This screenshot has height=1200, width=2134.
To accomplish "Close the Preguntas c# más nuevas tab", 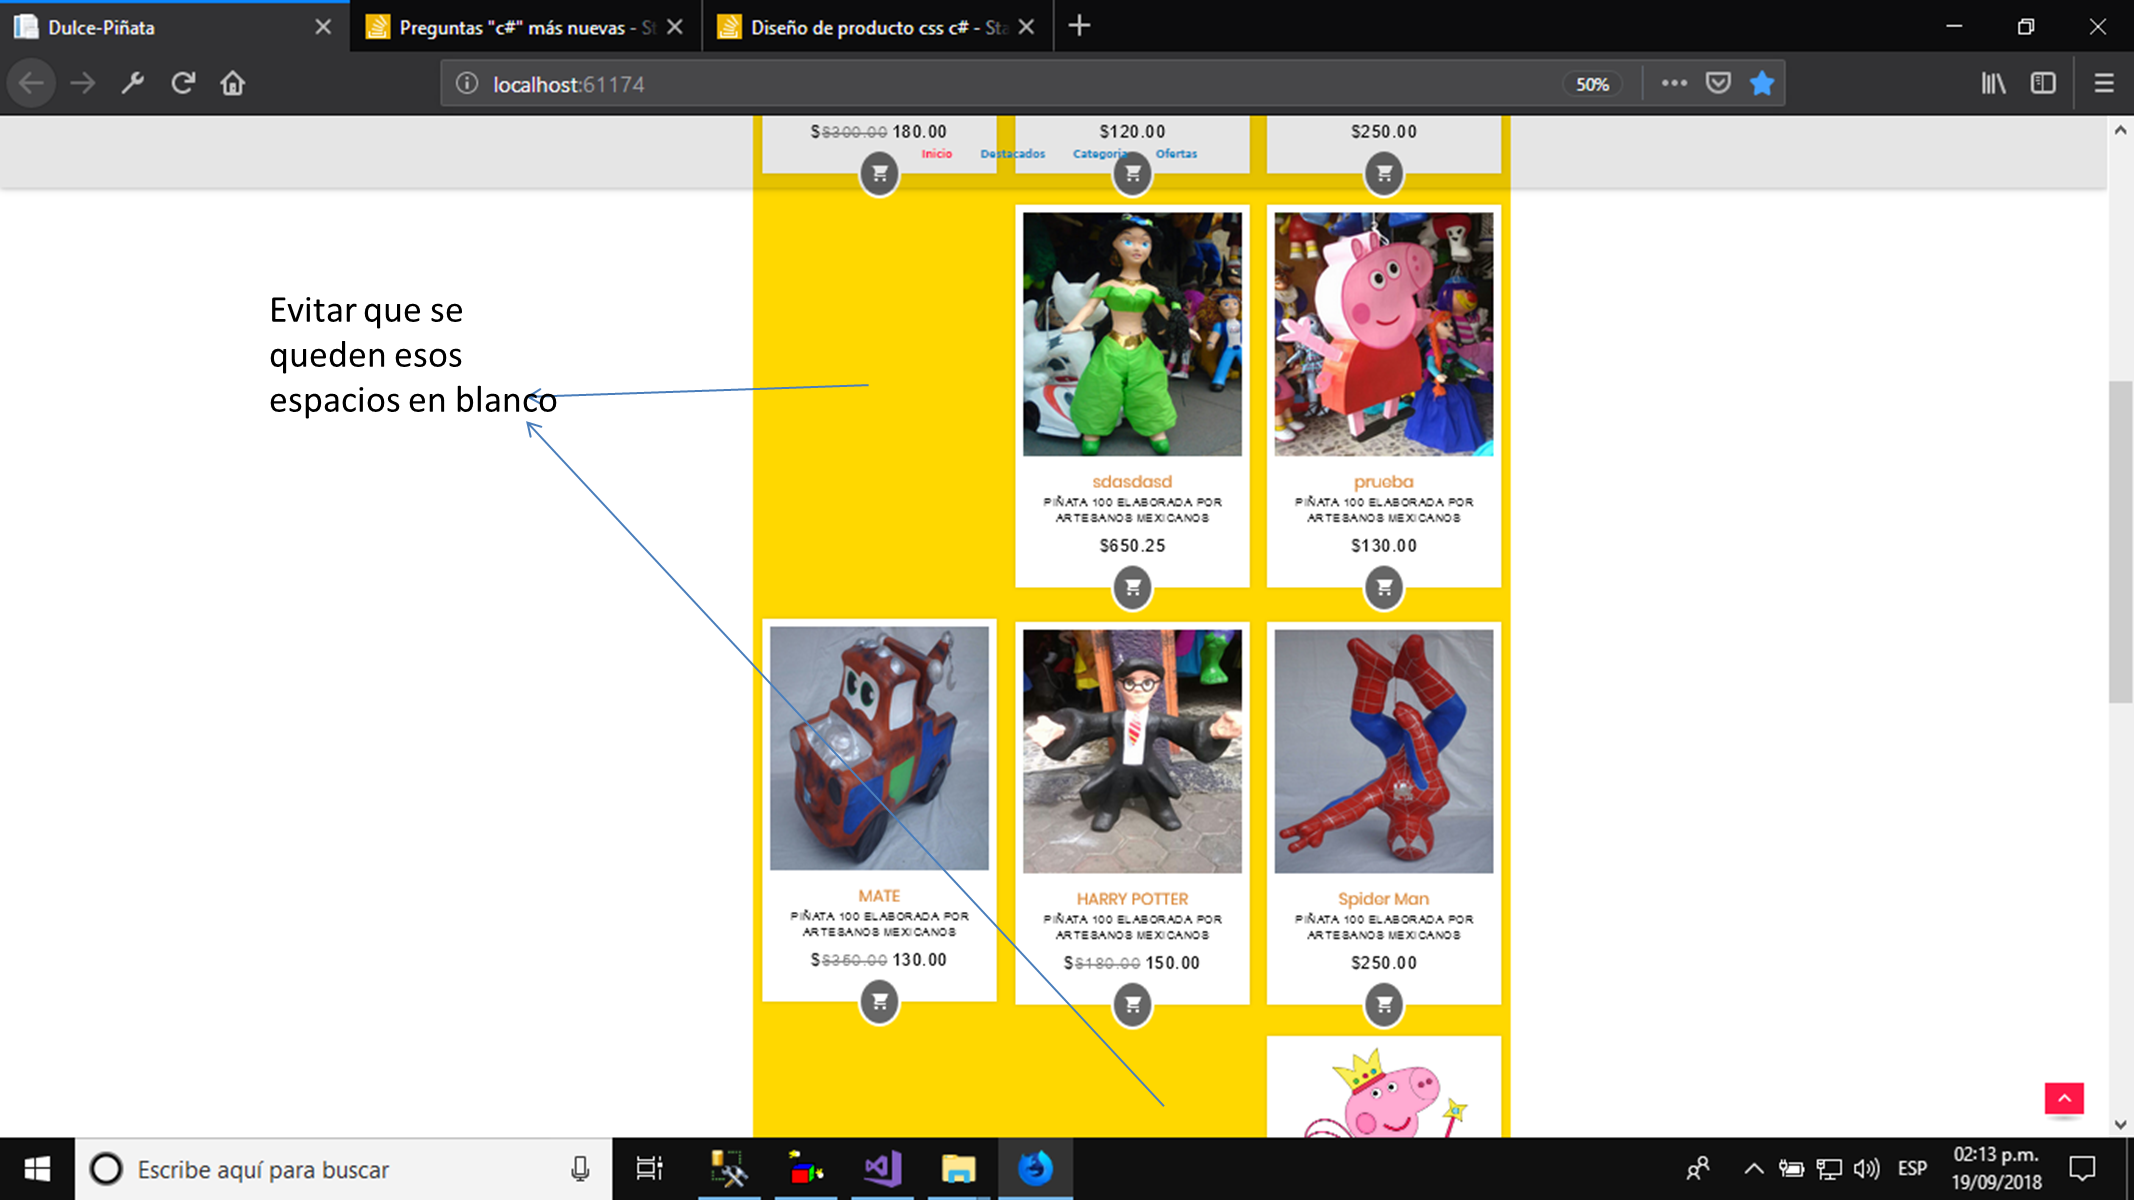I will 675,27.
